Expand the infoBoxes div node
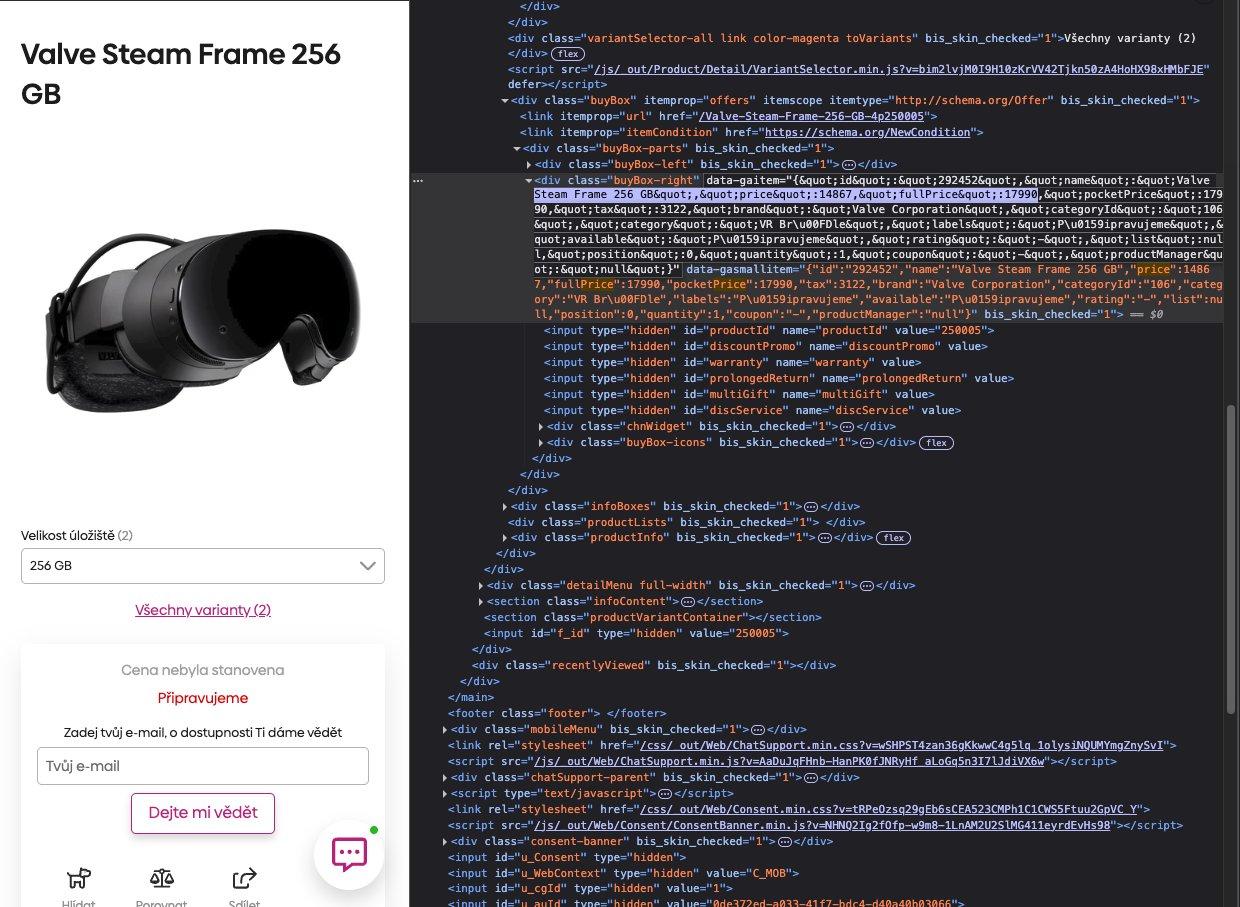Image resolution: width=1240 pixels, height=907 pixels. pyautogui.click(x=505, y=506)
